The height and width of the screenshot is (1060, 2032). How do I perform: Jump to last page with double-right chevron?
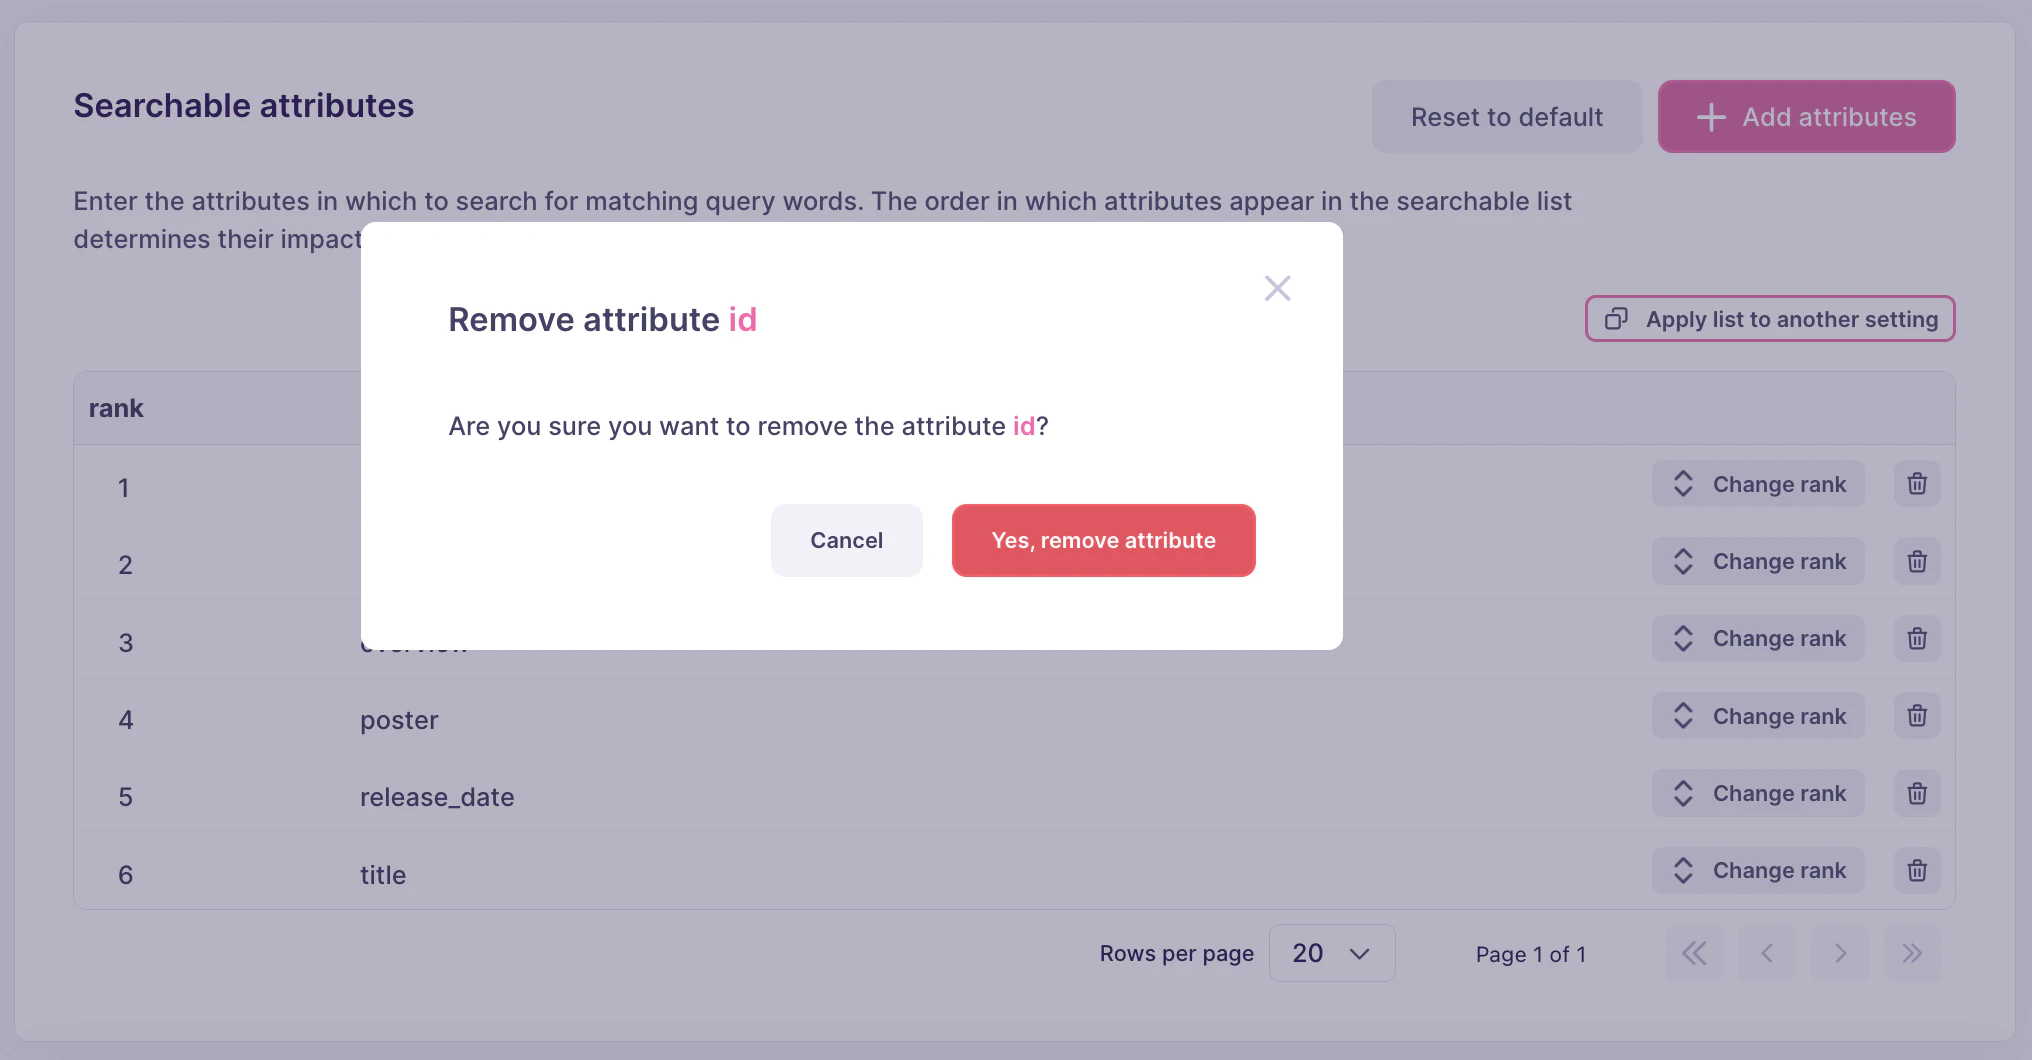pyautogui.click(x=1912, y=953)
